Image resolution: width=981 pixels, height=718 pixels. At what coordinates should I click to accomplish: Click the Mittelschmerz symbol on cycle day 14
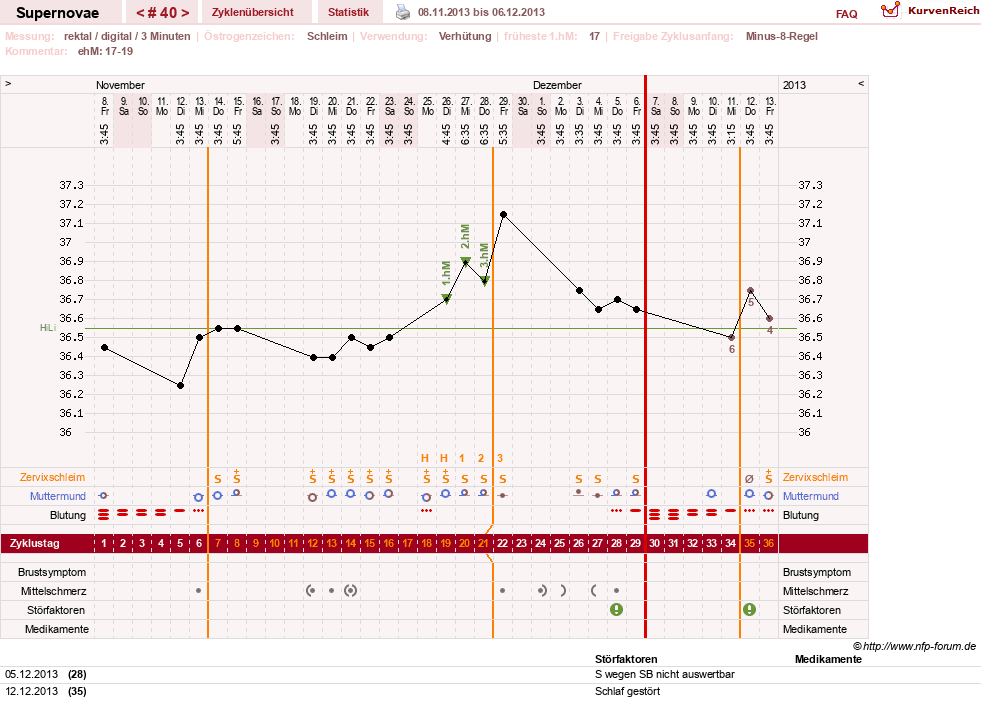pos(350,590)
